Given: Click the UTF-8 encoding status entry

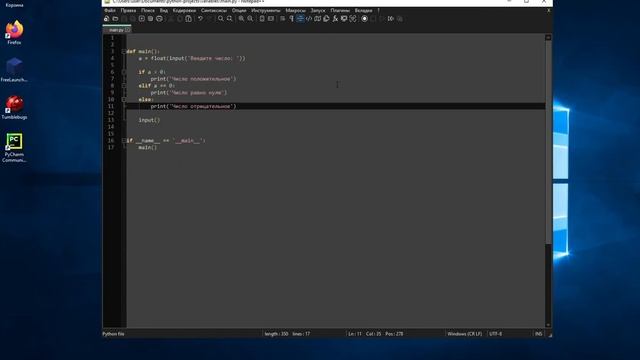Looking at the screenshot, I should tap(496, 334).
